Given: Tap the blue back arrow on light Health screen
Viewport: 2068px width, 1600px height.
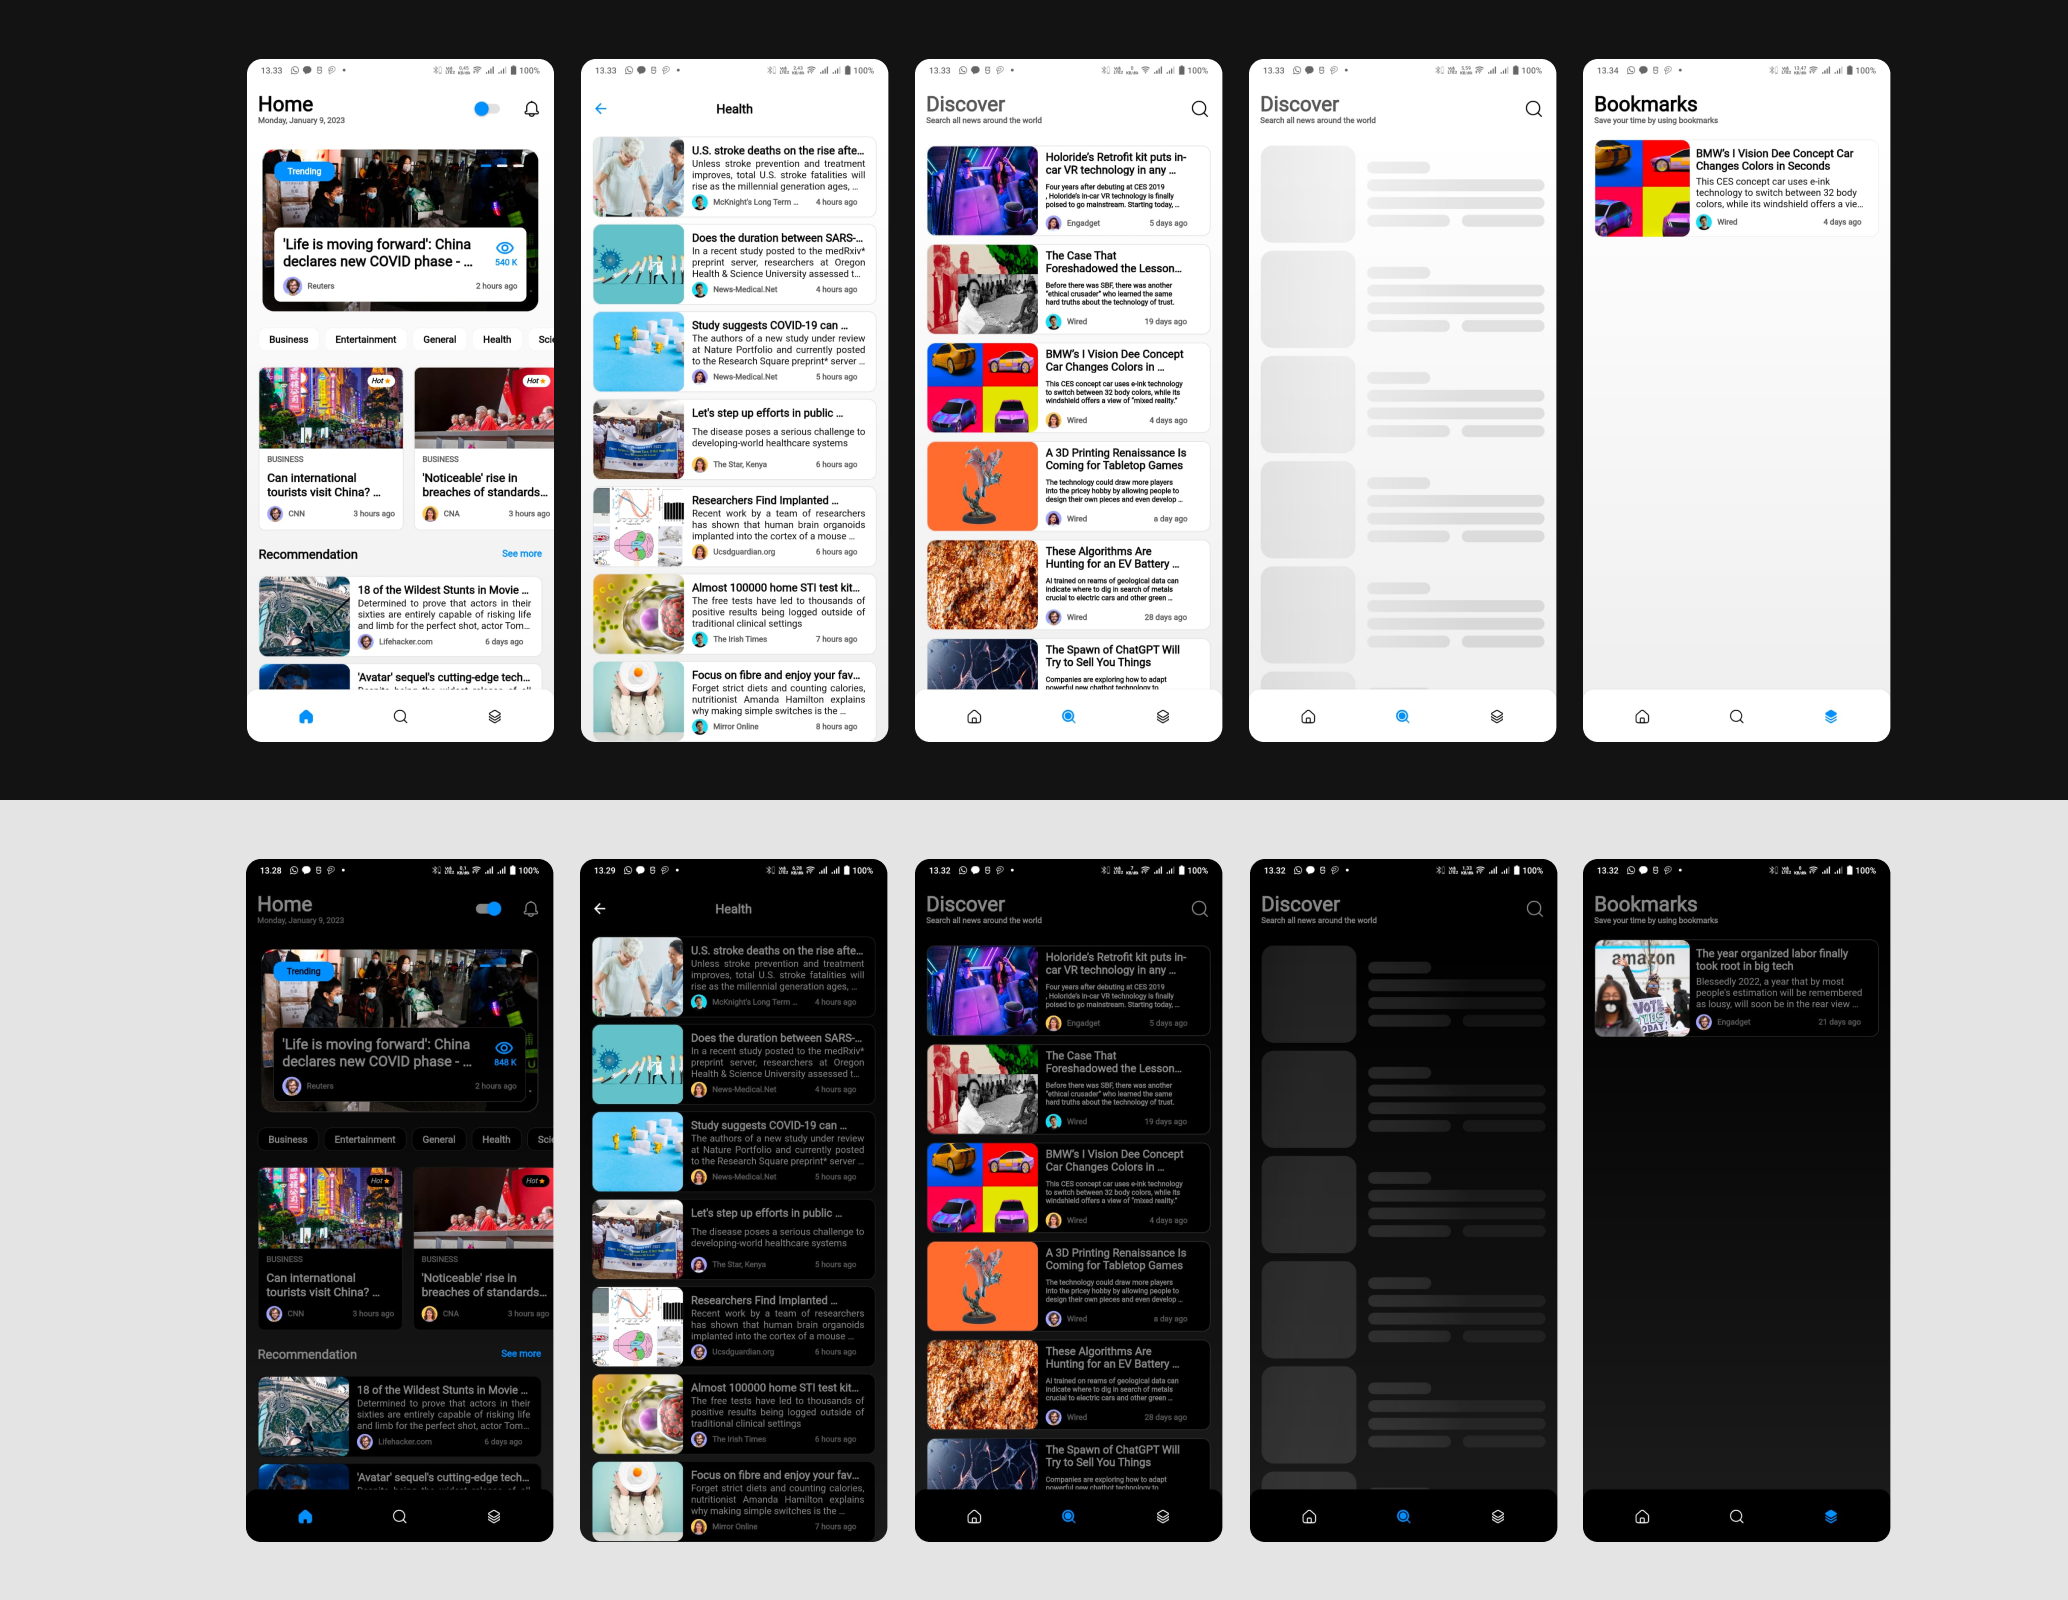Looking at the screenshot, I should (600, 109).
